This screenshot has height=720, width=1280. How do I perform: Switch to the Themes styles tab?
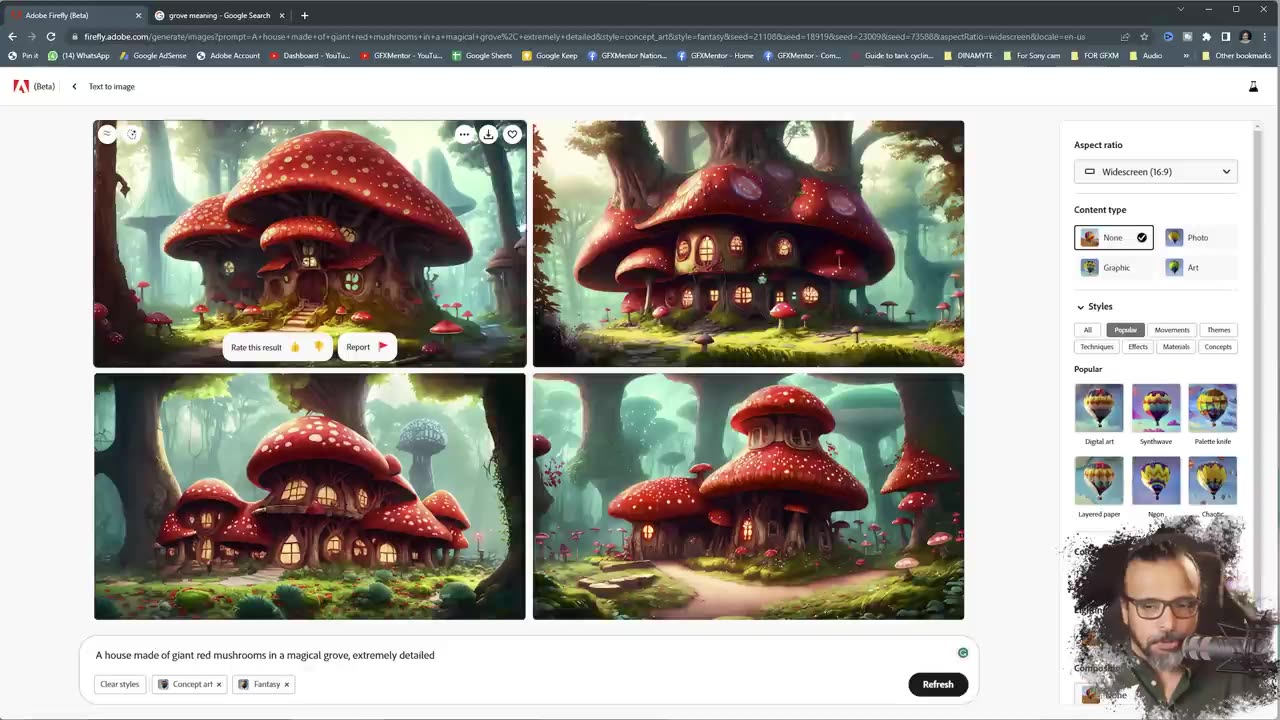pyautogui.click(x=1218, y=330)
